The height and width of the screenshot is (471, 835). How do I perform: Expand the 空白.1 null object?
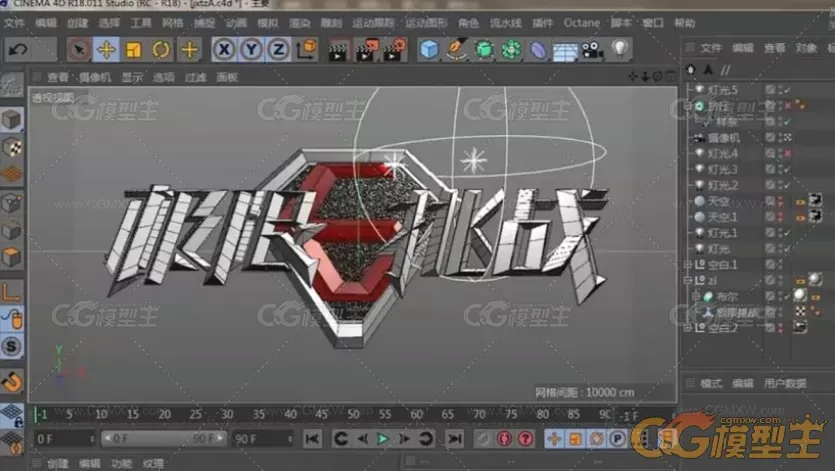pos(688,265)
